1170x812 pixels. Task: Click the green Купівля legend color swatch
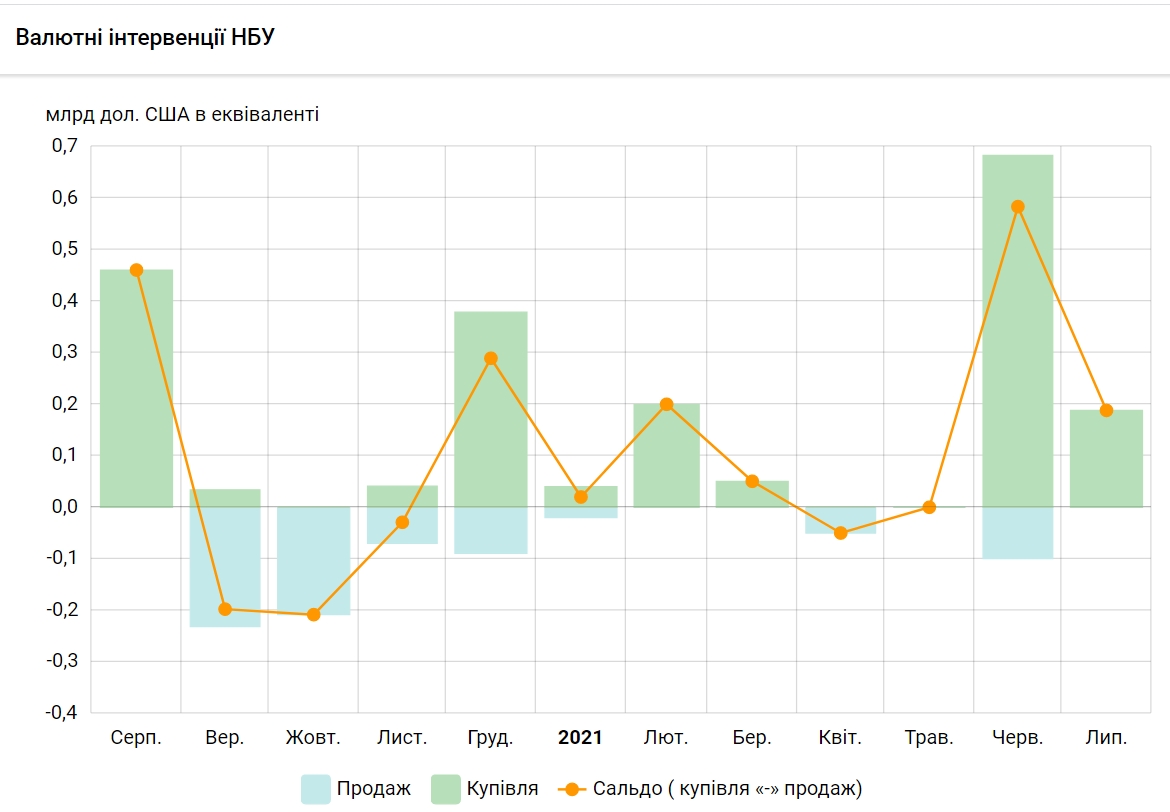445,789
